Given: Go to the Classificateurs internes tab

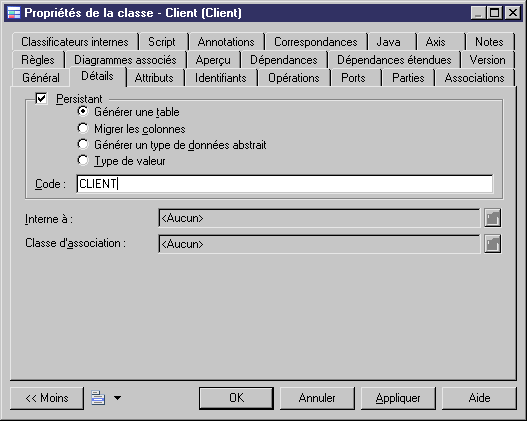Looking at the screenshot, I should (75, 42).
